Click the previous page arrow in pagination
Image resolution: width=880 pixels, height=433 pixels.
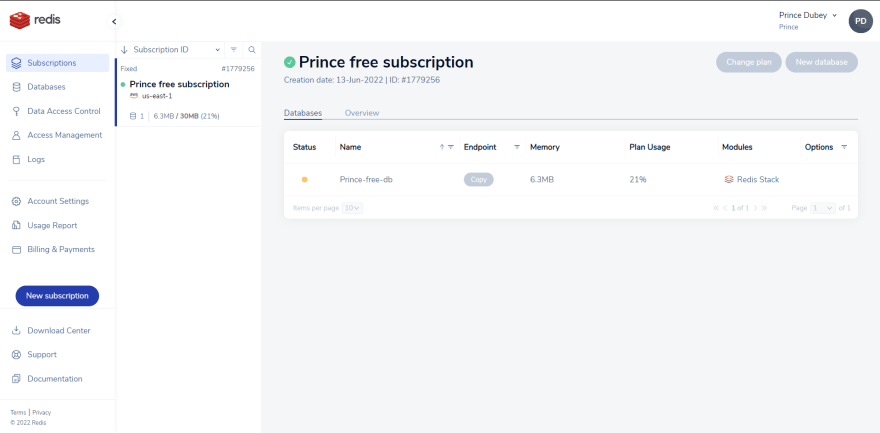725,208
